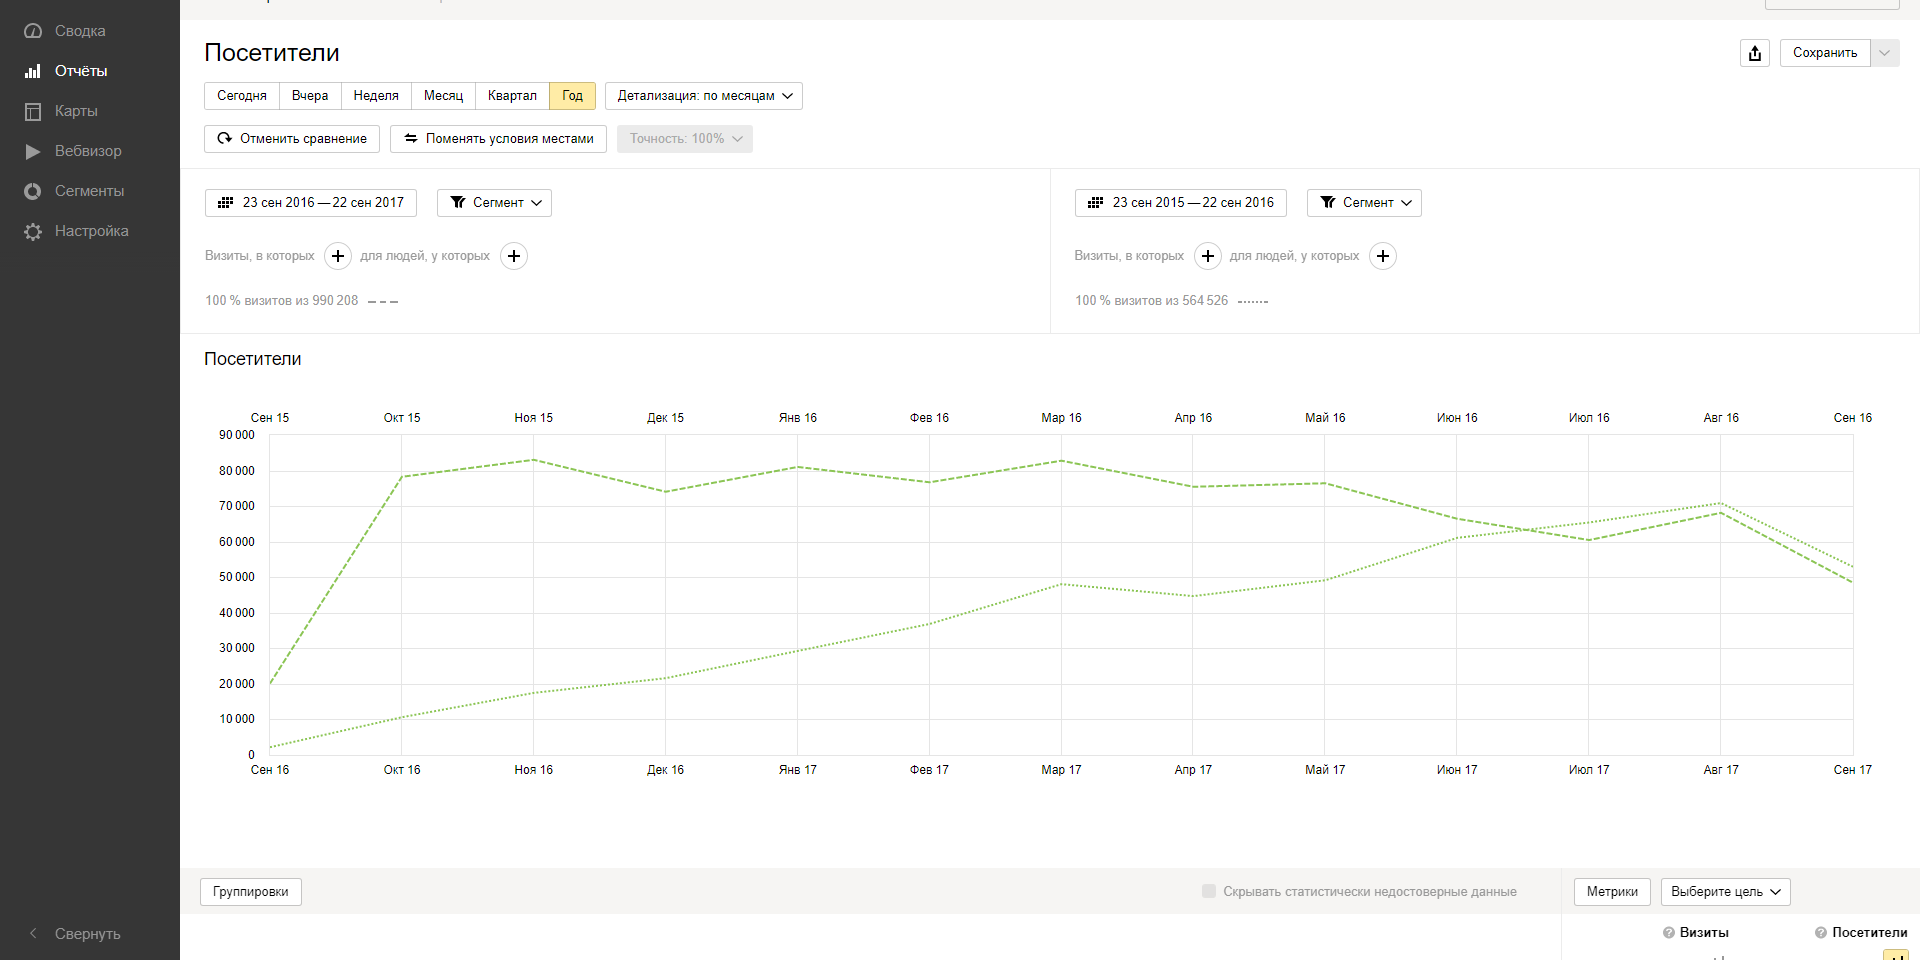The height and width of the screenshot is (960, 1920).
Task: Open Сегменты section in sidebar
Action: pyautogui.click(x=33, y=191)
